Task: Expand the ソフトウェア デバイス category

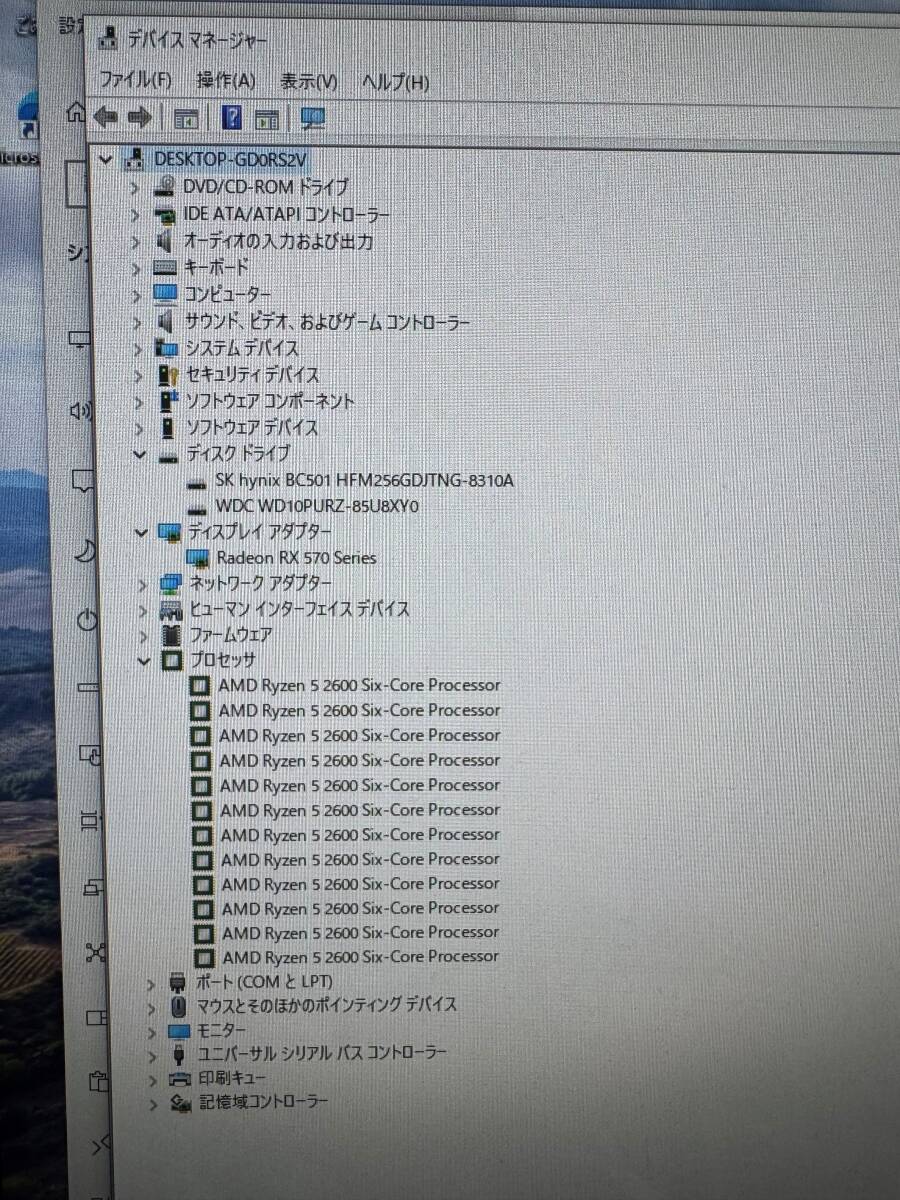Action: 139,427
